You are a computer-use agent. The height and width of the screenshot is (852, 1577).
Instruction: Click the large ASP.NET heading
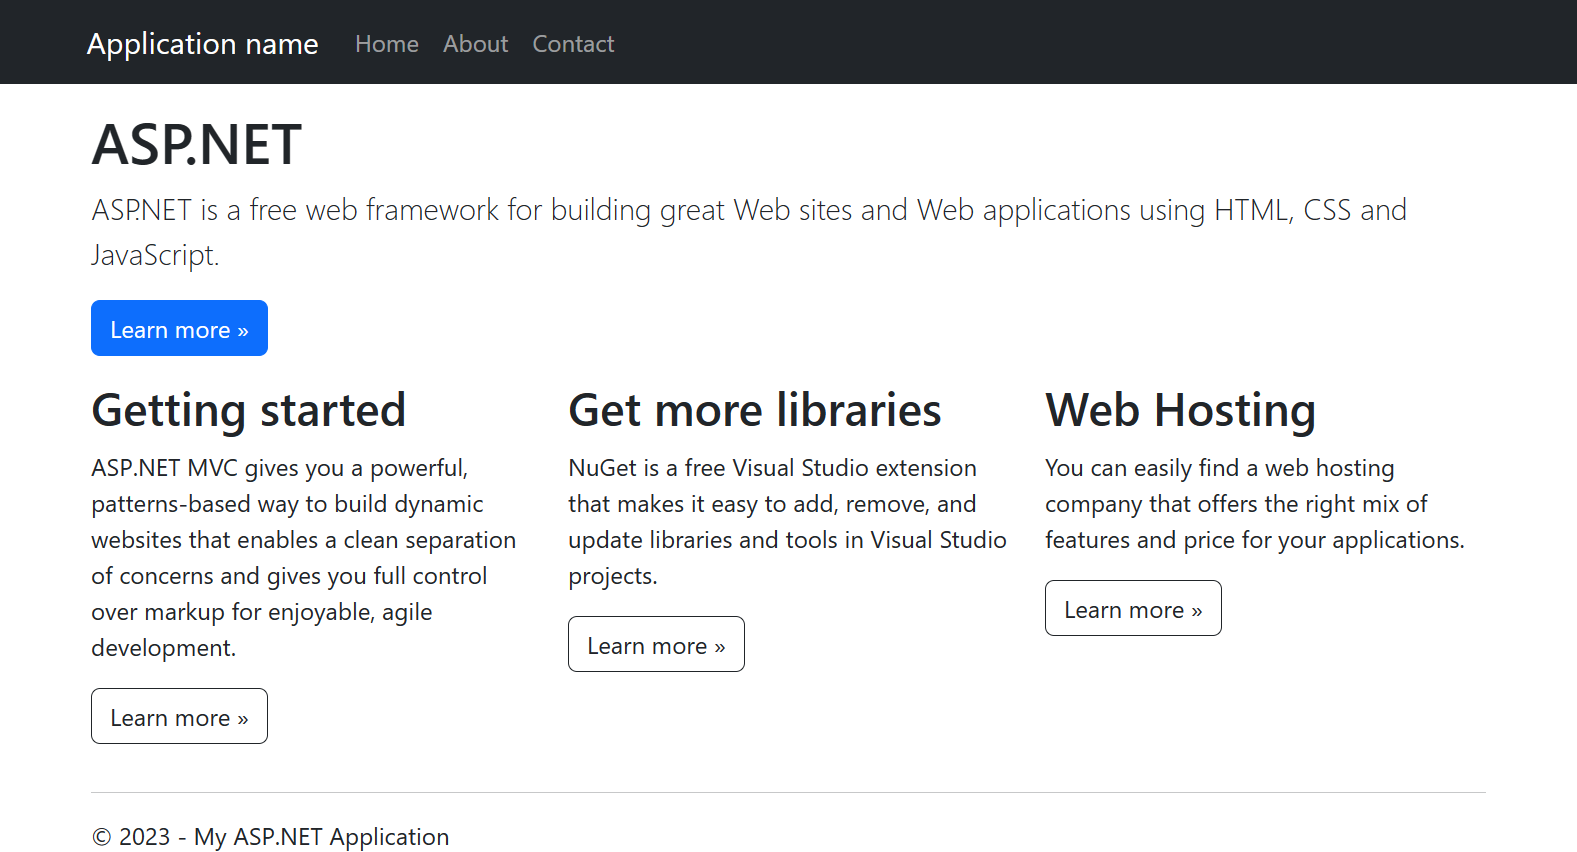pos(196,144)
